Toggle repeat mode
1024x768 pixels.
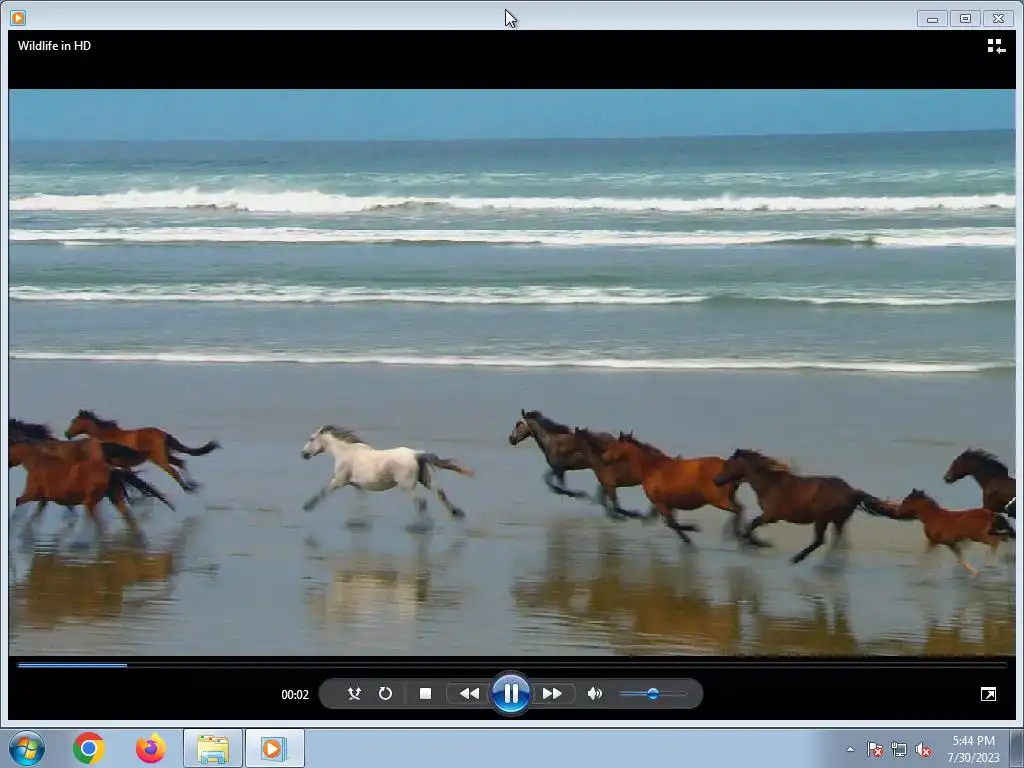click(x=385, y=694)
